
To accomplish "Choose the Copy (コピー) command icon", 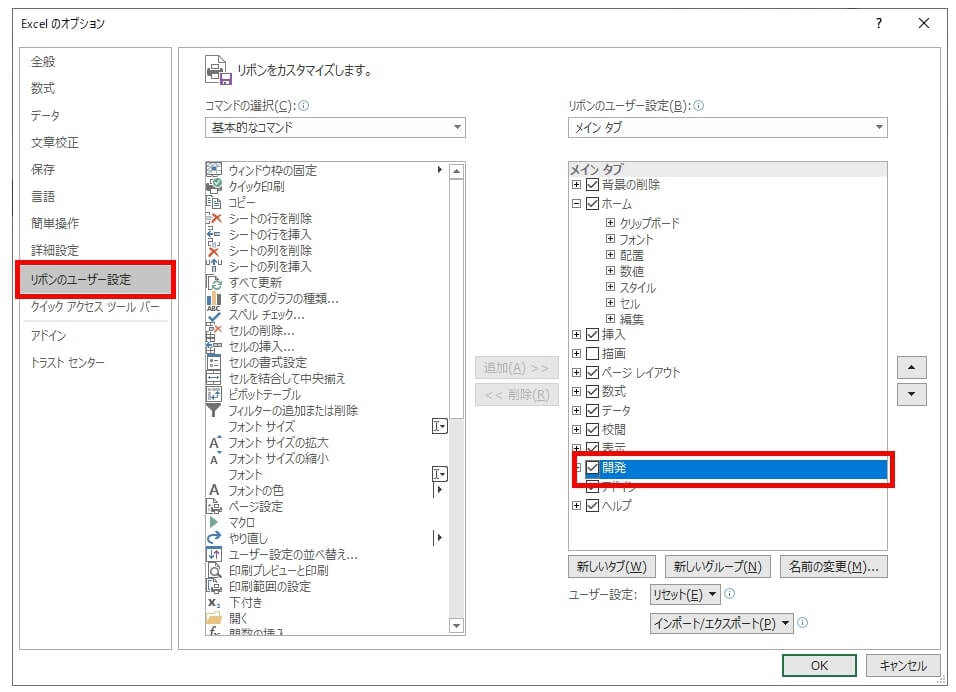I will 213,202.
